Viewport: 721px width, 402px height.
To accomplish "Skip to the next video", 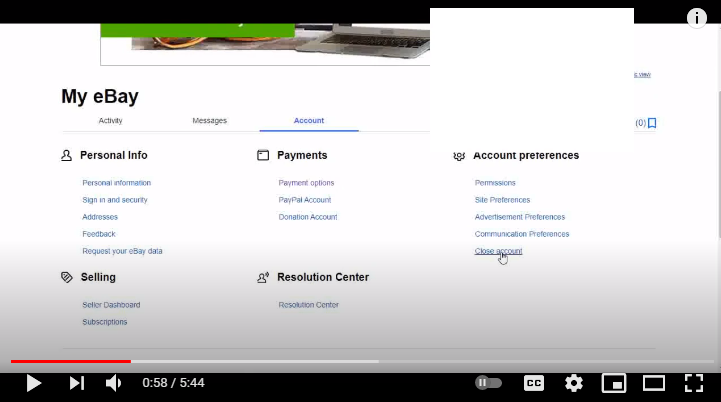I will [x=77, y=383].
